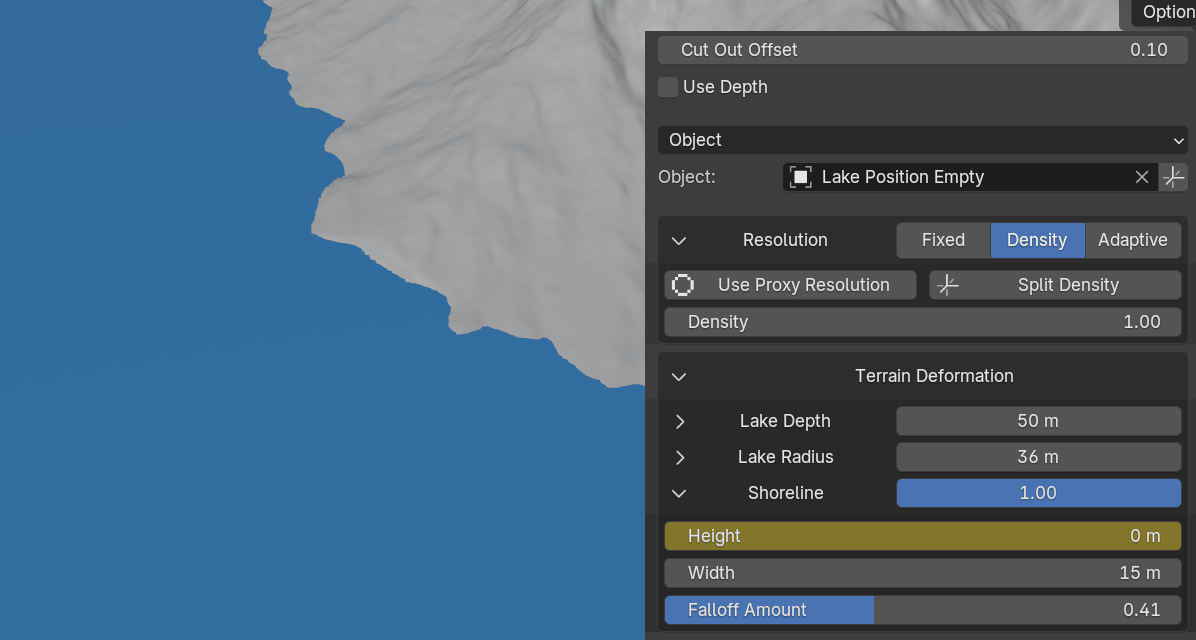Switch resolution mode to Adaptive
1196x640 pixels.
[1132, 240]
